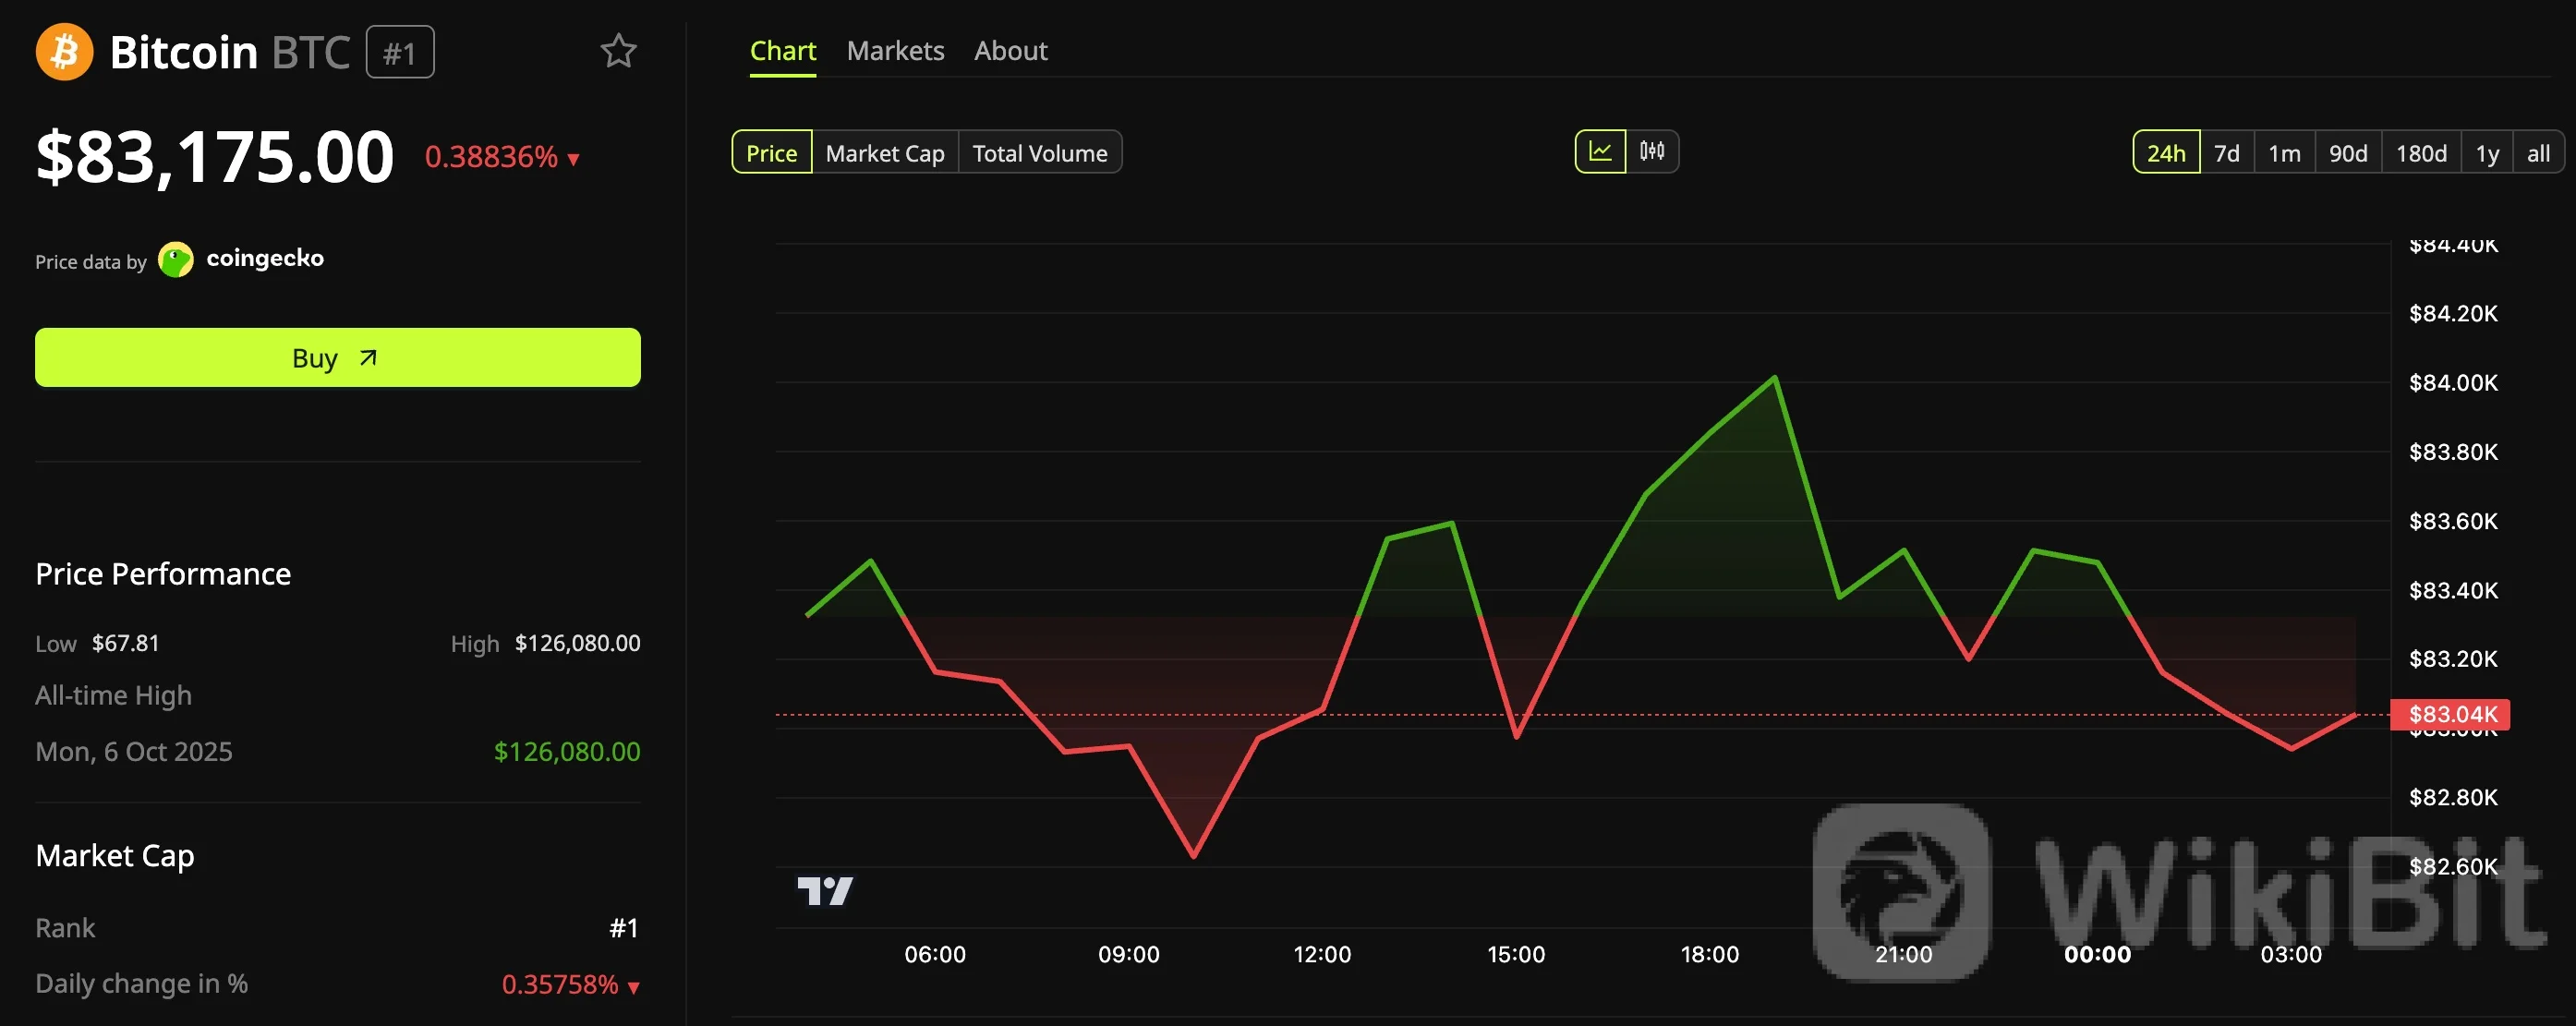Click the $83.04K current price label
This screenshot has height=1026, width=2576.
pos(2450,714)
